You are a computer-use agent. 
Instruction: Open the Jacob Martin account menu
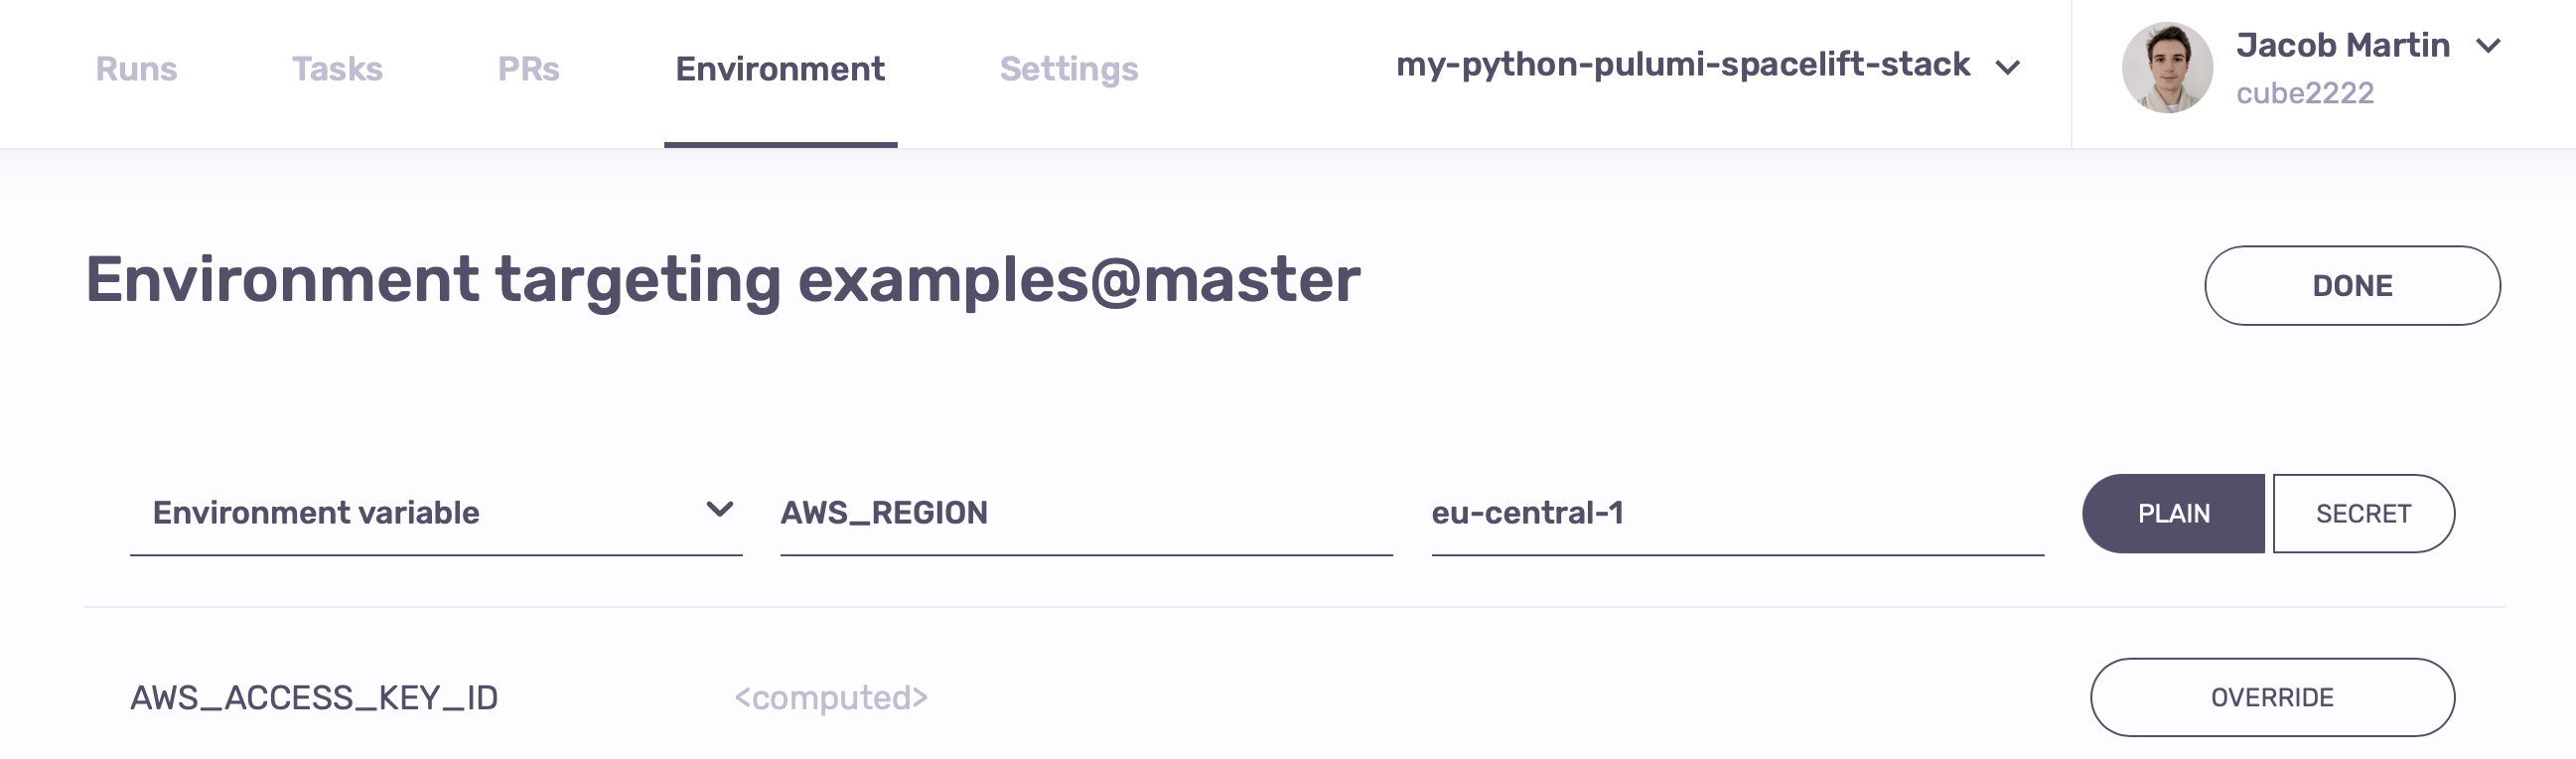click(2345, 45)
